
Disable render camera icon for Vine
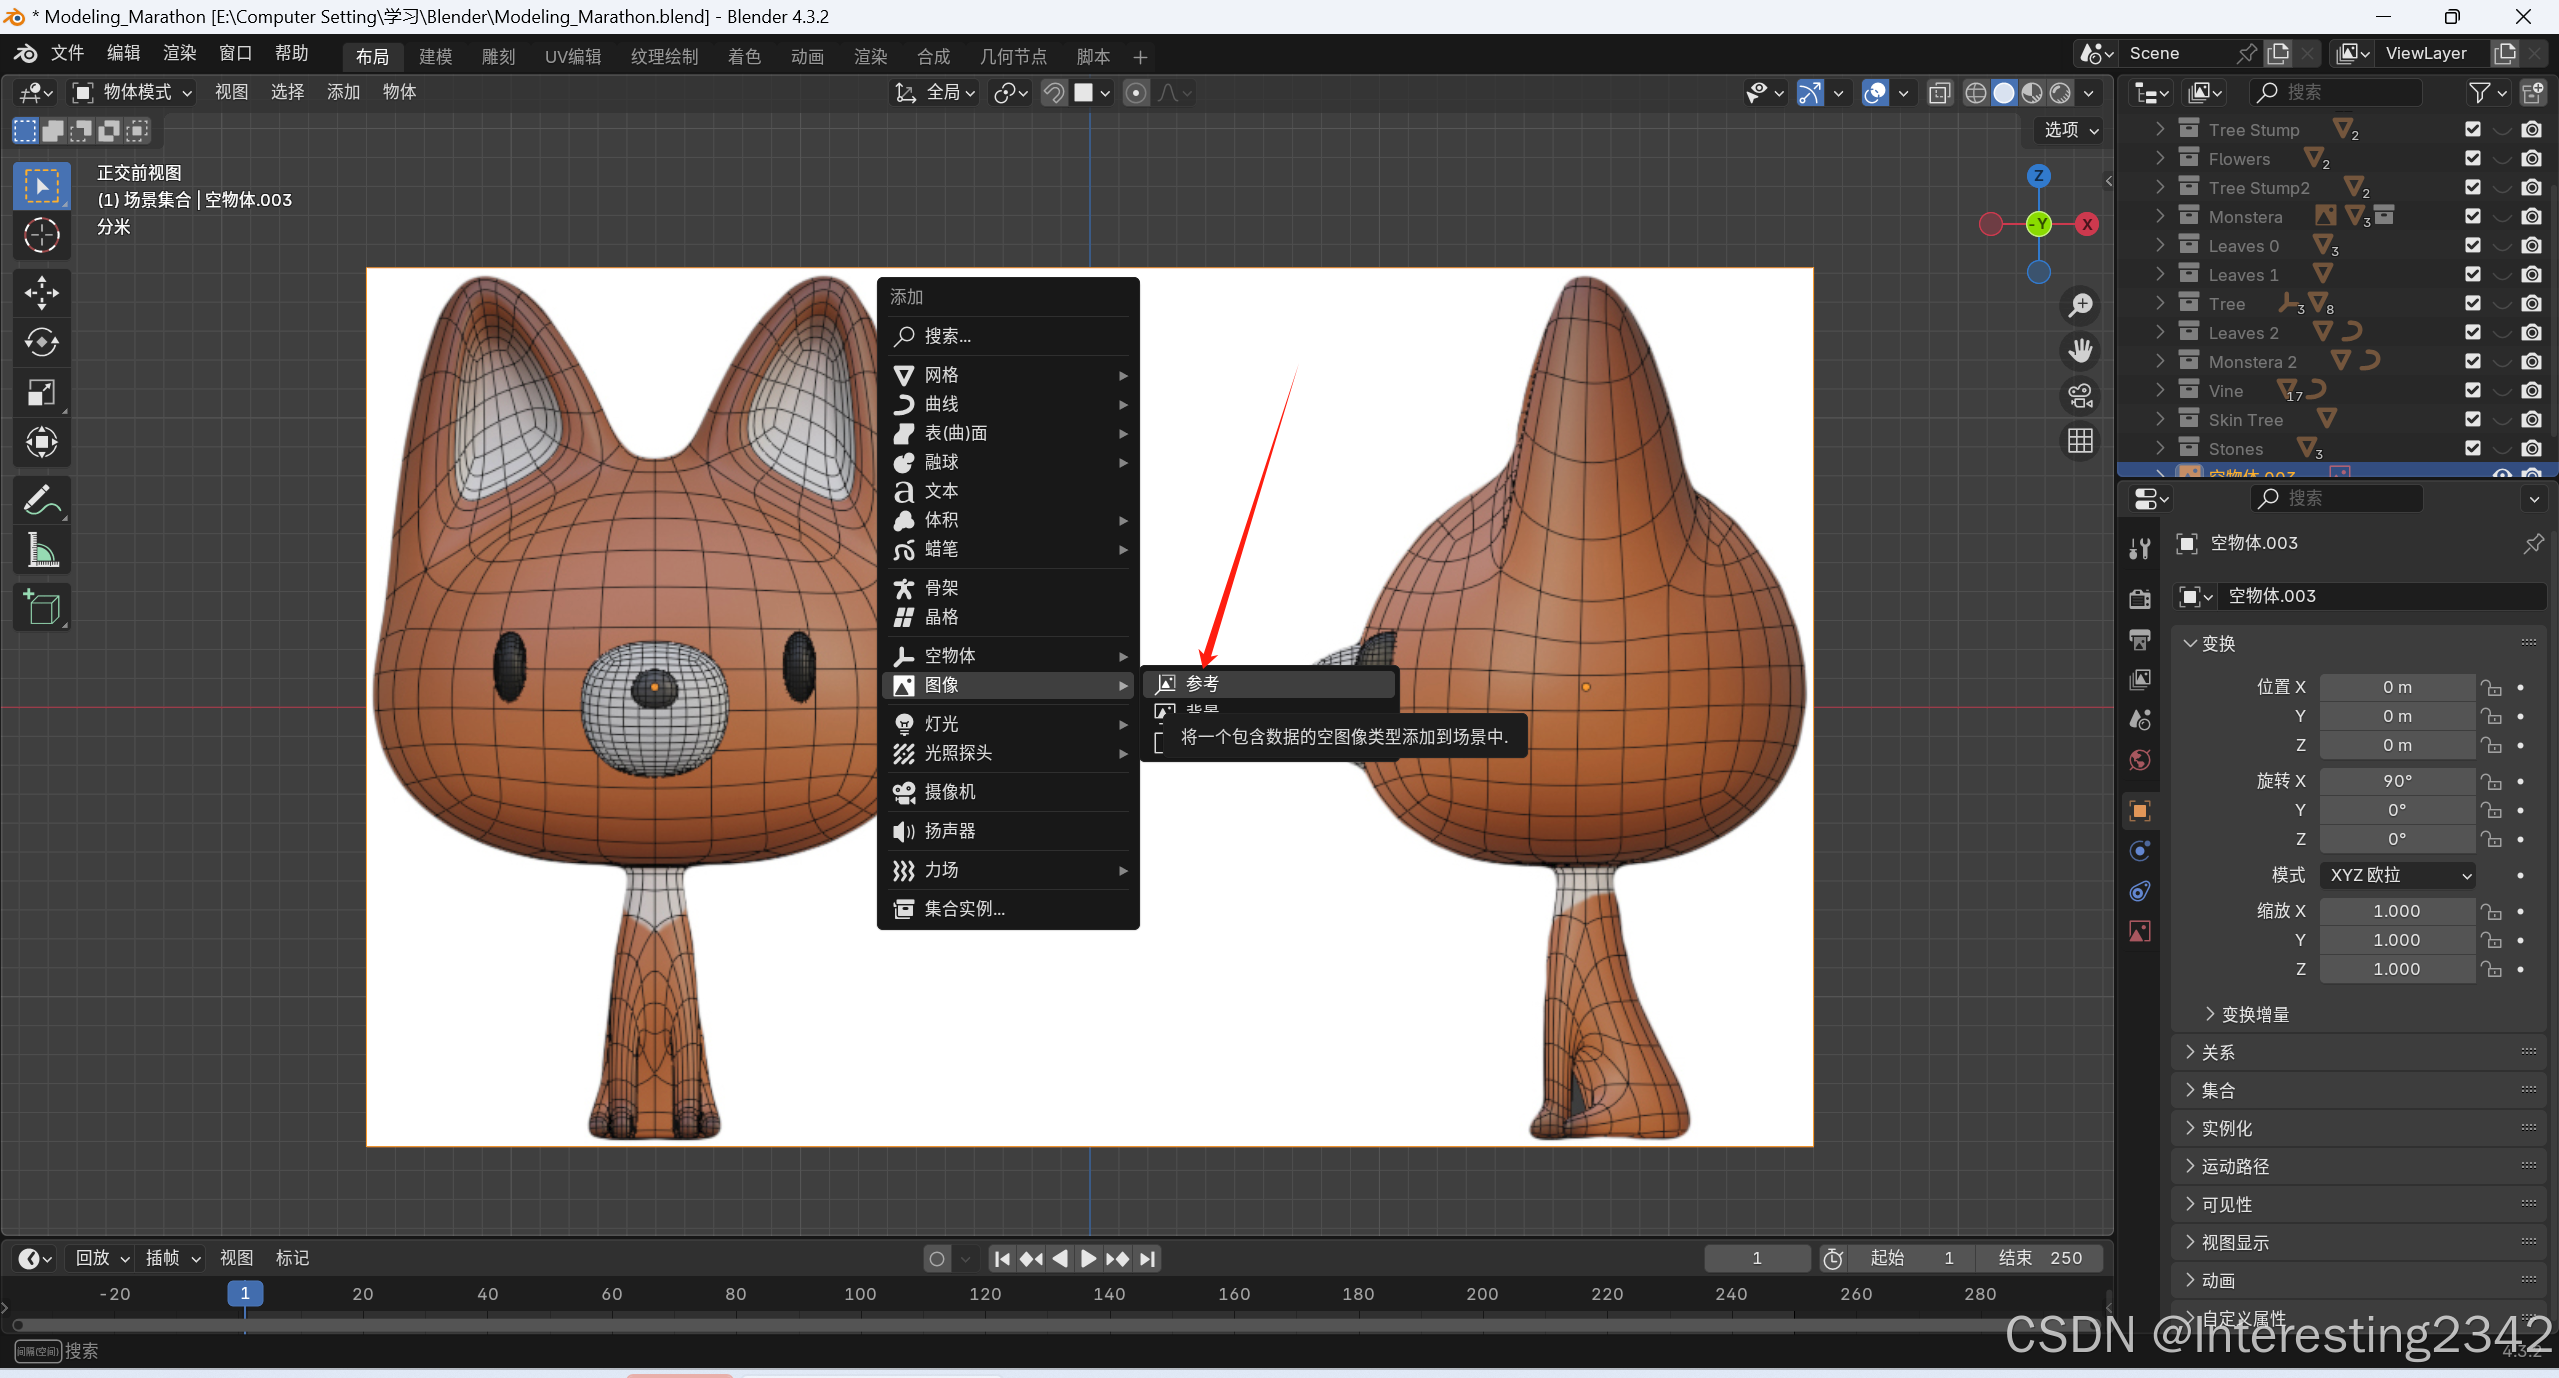coord(2531,390)
